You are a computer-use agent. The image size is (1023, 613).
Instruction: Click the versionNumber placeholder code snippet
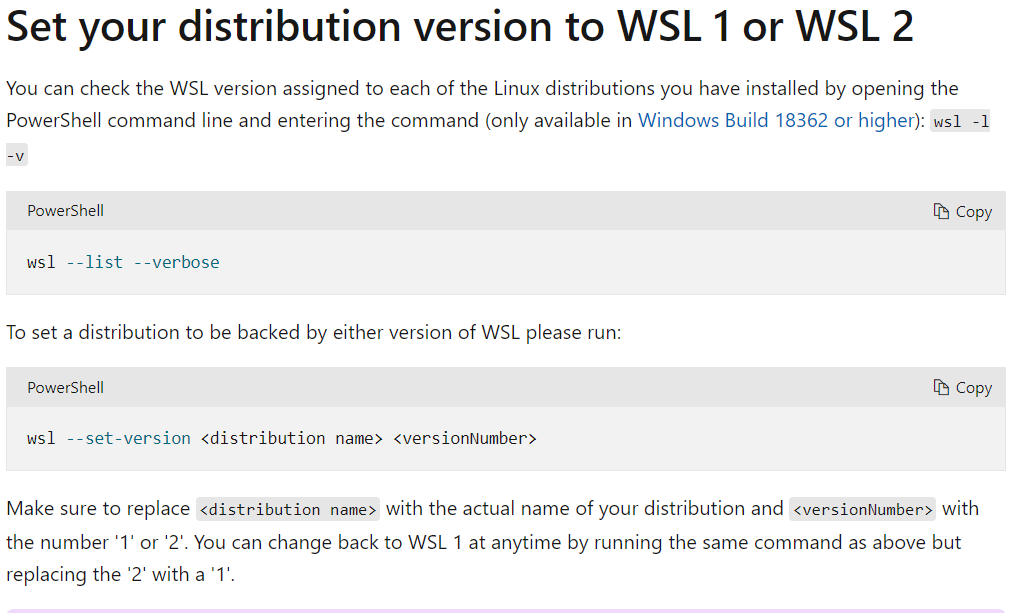[x=862, y=509]
